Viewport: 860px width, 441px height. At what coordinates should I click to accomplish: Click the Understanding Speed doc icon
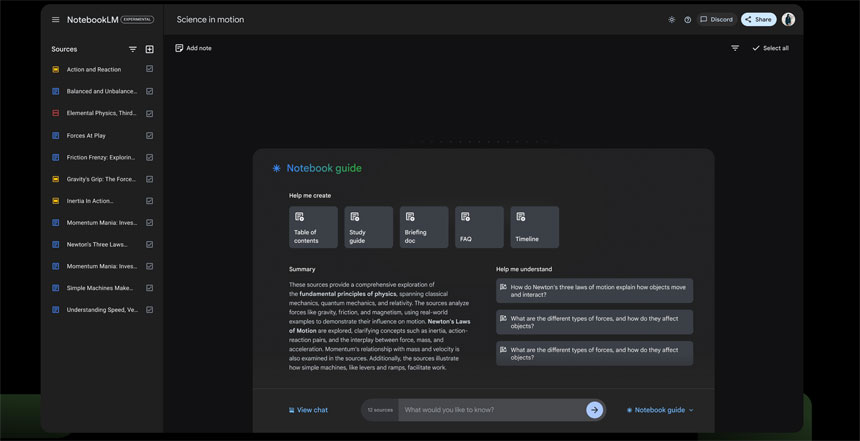[55, 310]
